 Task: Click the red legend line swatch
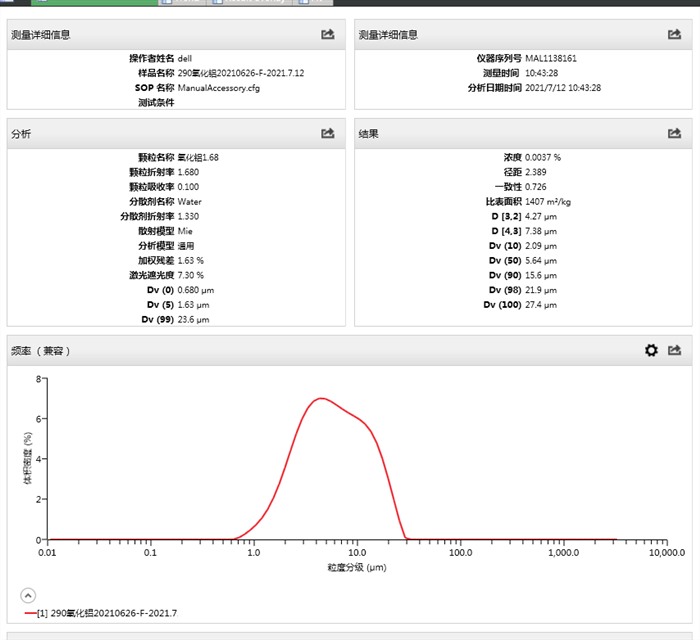(x=29, y=612)
